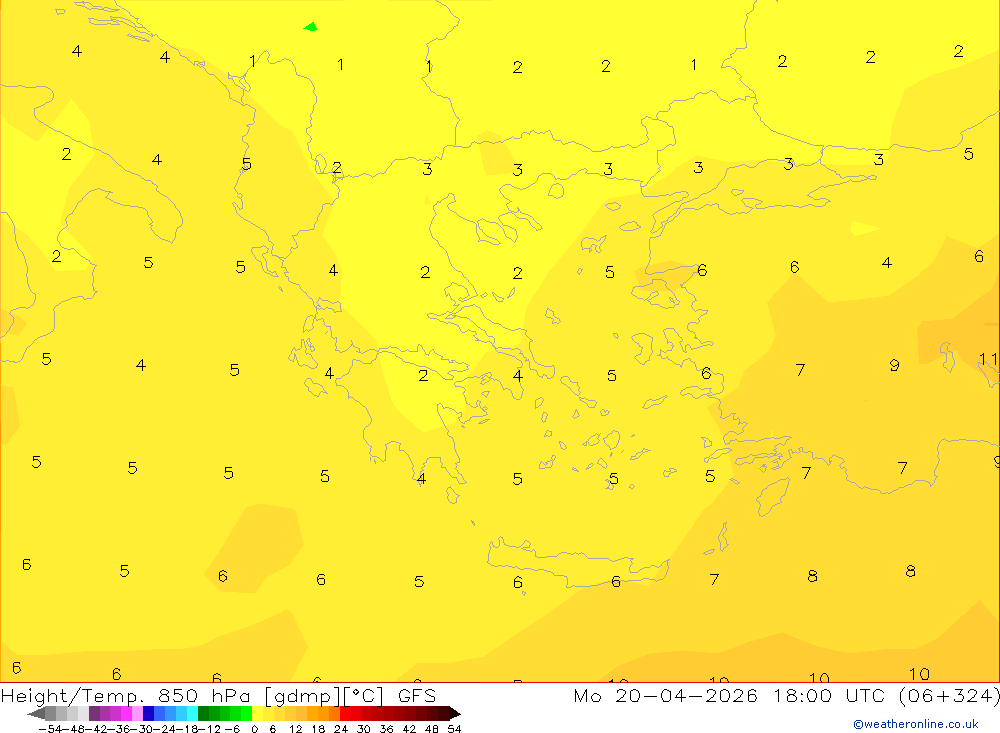Click the 'Height/Temp. 850 hPa' title text

[x=126, y=696]
